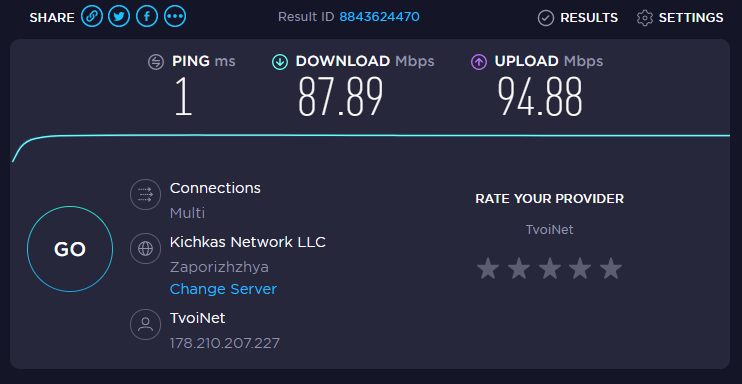Open more share options ellipsis icon
Image resolution: width=742 pixels, height=384 pixels.
pyautogui.click(x=175, y=17)
